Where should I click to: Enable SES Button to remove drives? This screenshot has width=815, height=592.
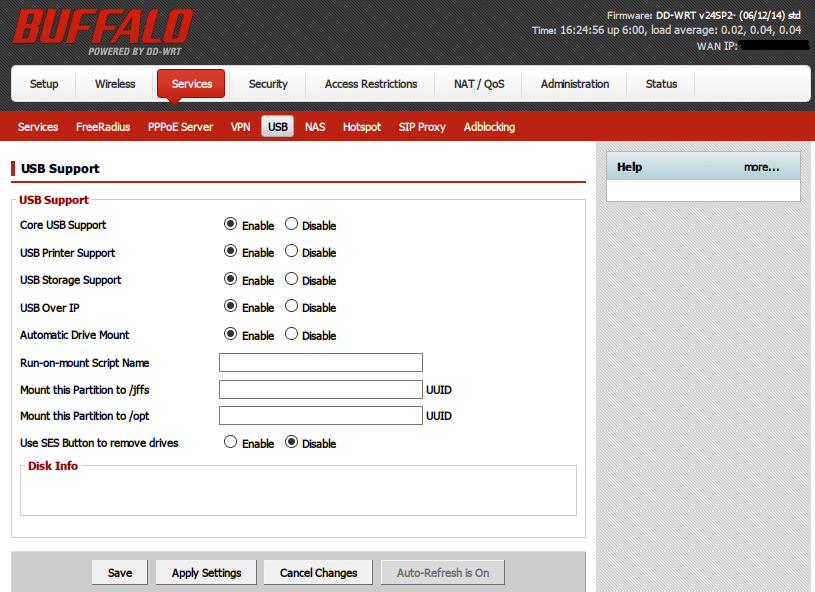(x=231, y=442)
